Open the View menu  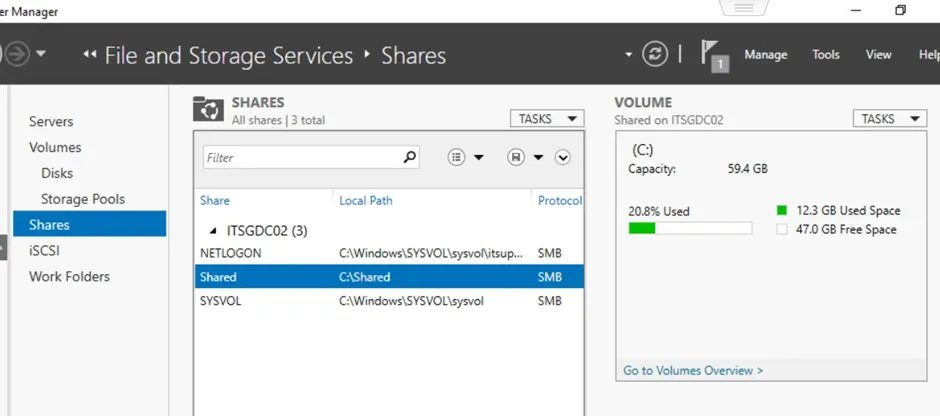(x=878, y=55)
